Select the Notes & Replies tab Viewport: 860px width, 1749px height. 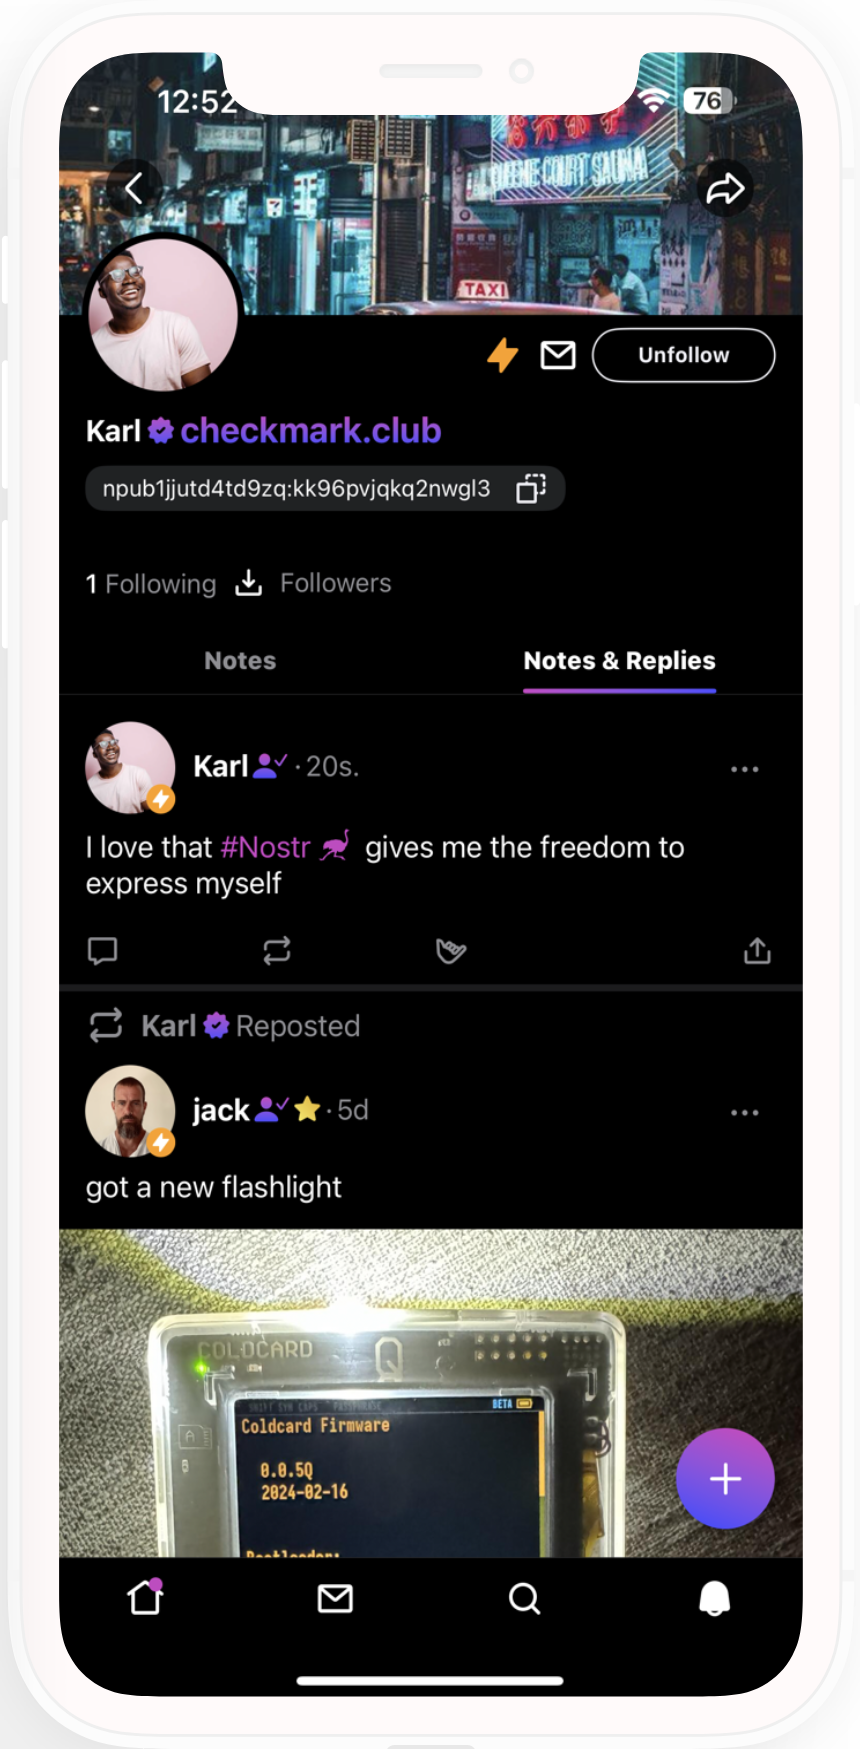[619, 660]
